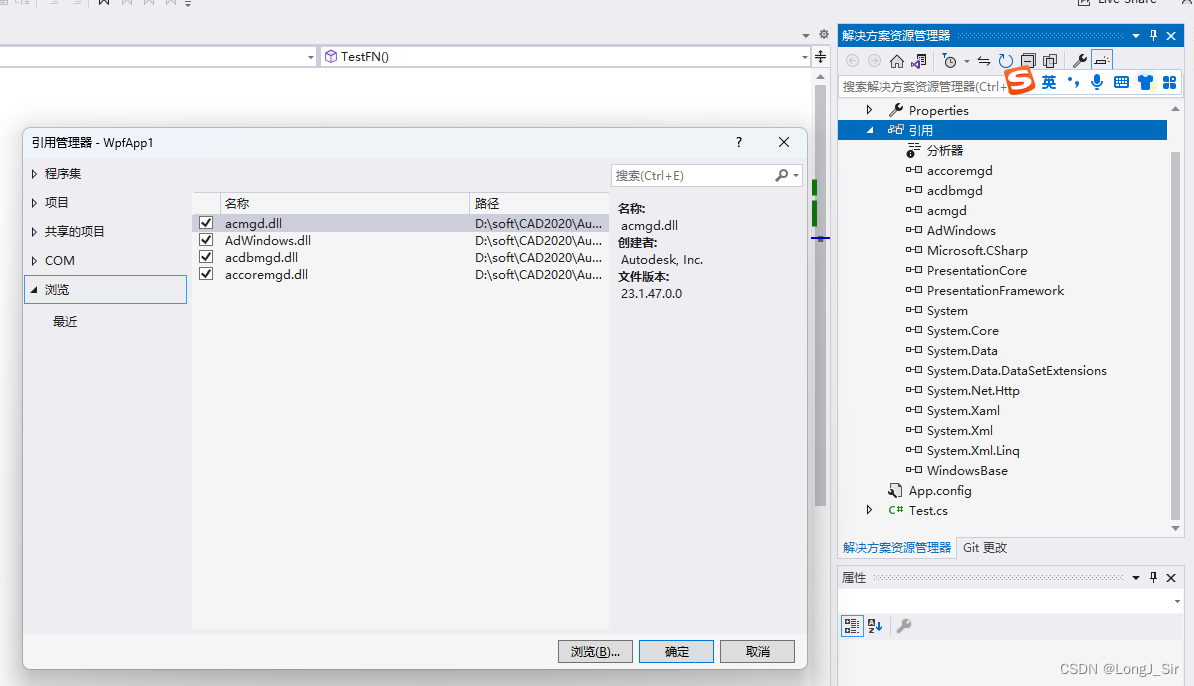Click Categorized view icon in Properties panel
This screenshot has width=1194, height=686.
click(x=851, y=626)
